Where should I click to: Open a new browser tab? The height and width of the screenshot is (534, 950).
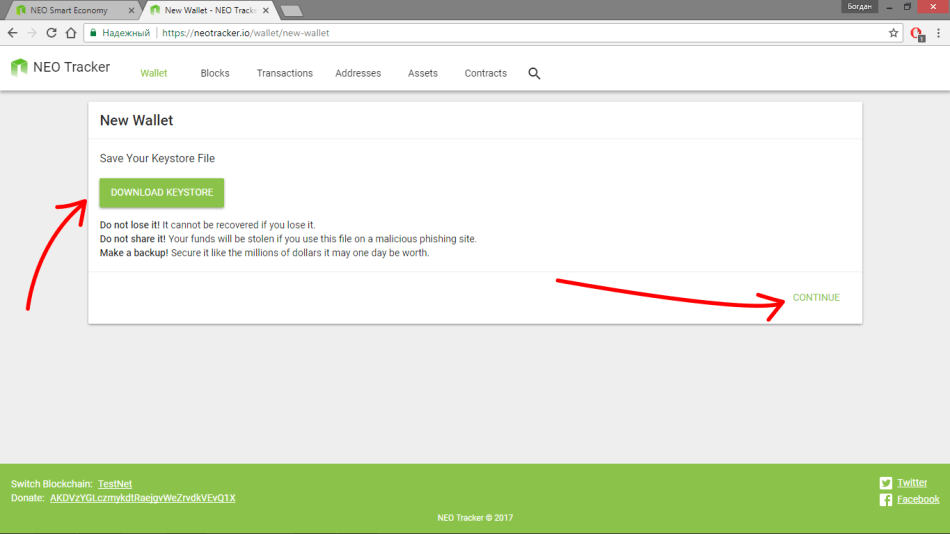coord(292,10)
